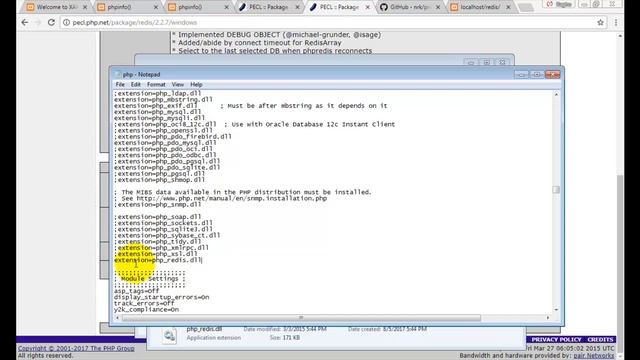
Task: Close the Welcome to XAMPP tab
Action: (x=85, y=7)
